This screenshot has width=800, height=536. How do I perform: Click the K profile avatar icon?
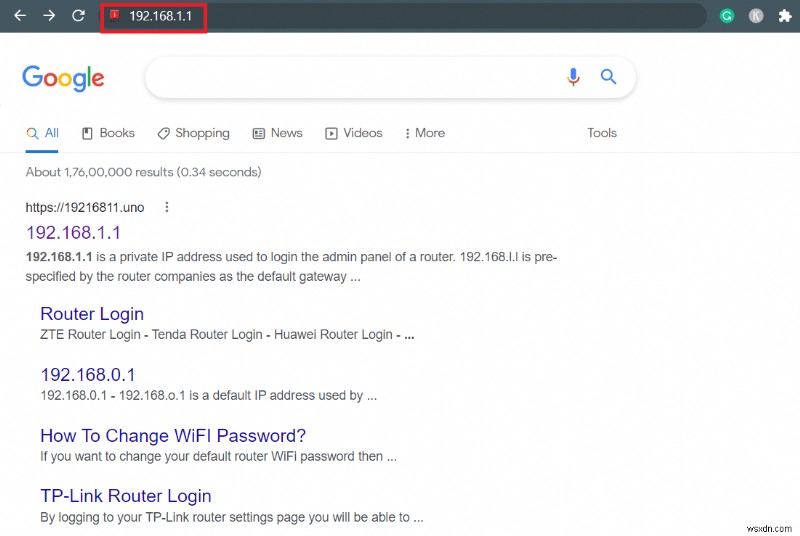[x=755, y=16]
